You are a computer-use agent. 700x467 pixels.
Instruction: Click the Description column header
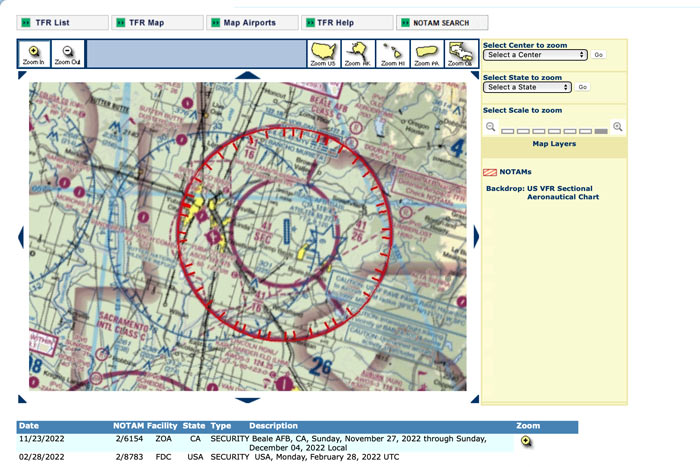pyautogui.click(x=273, y=426)
